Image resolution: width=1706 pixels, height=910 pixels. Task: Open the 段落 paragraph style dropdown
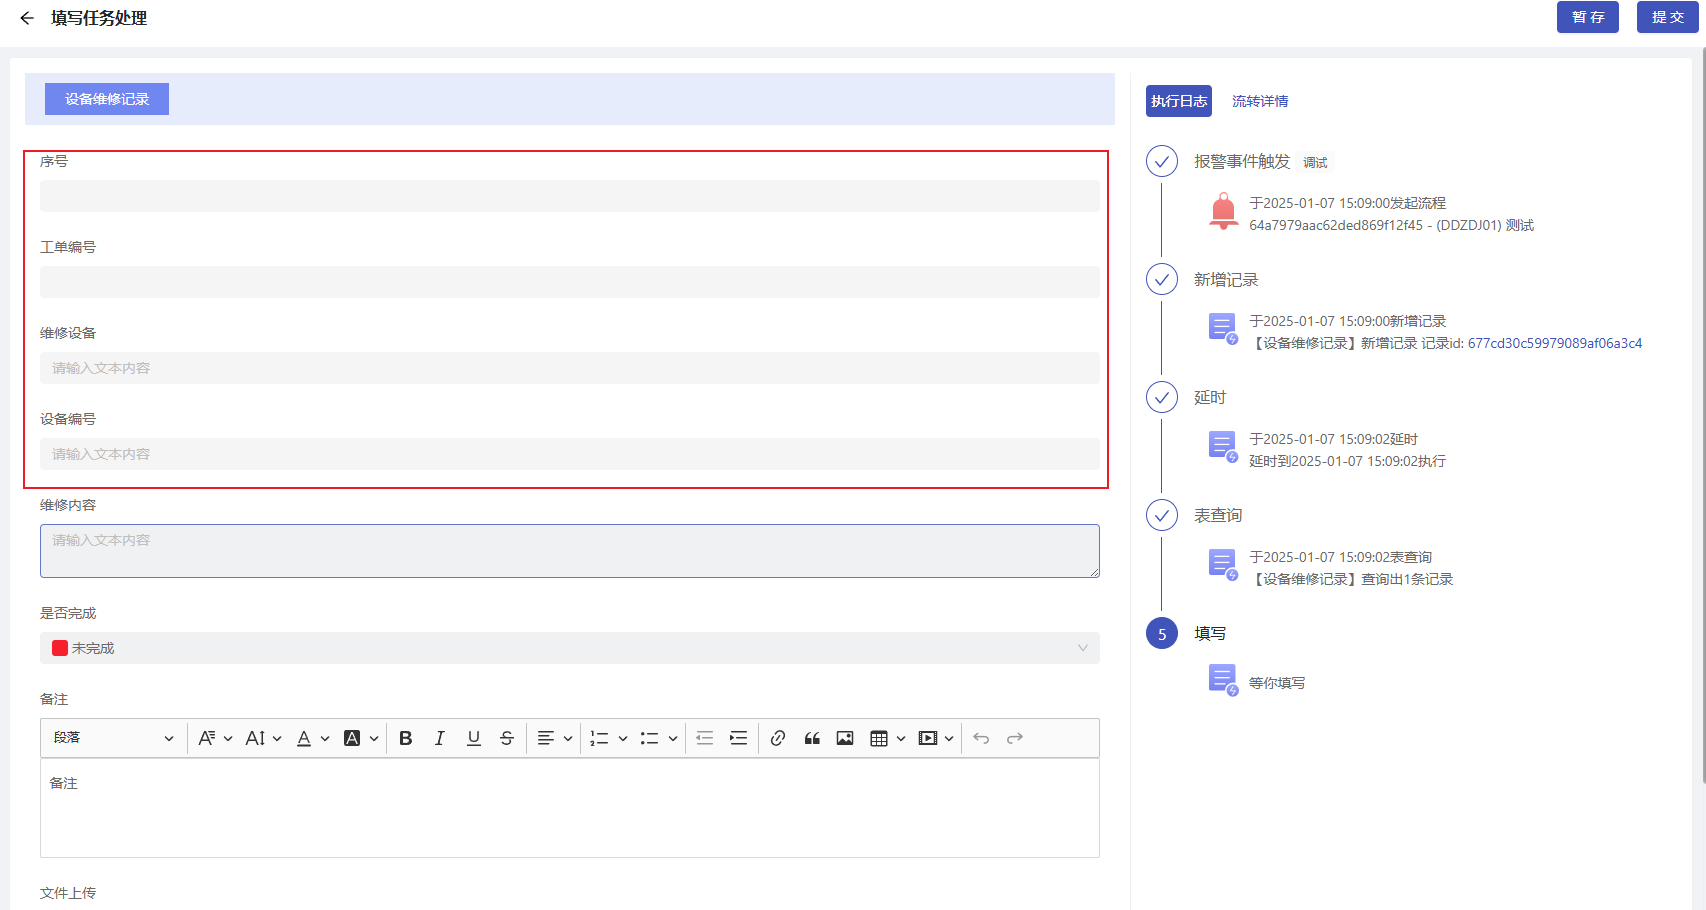click(x=114, y=738)
